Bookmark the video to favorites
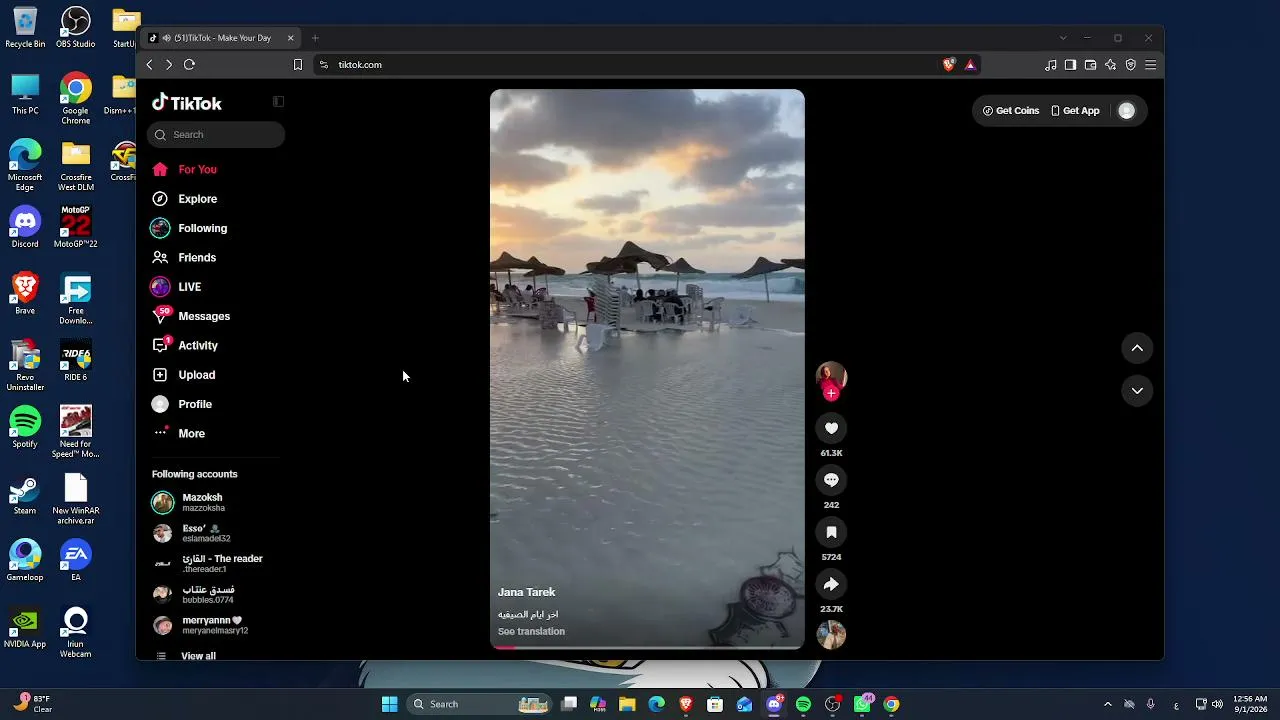This screenshot has width=1280, height=720. 831,532
